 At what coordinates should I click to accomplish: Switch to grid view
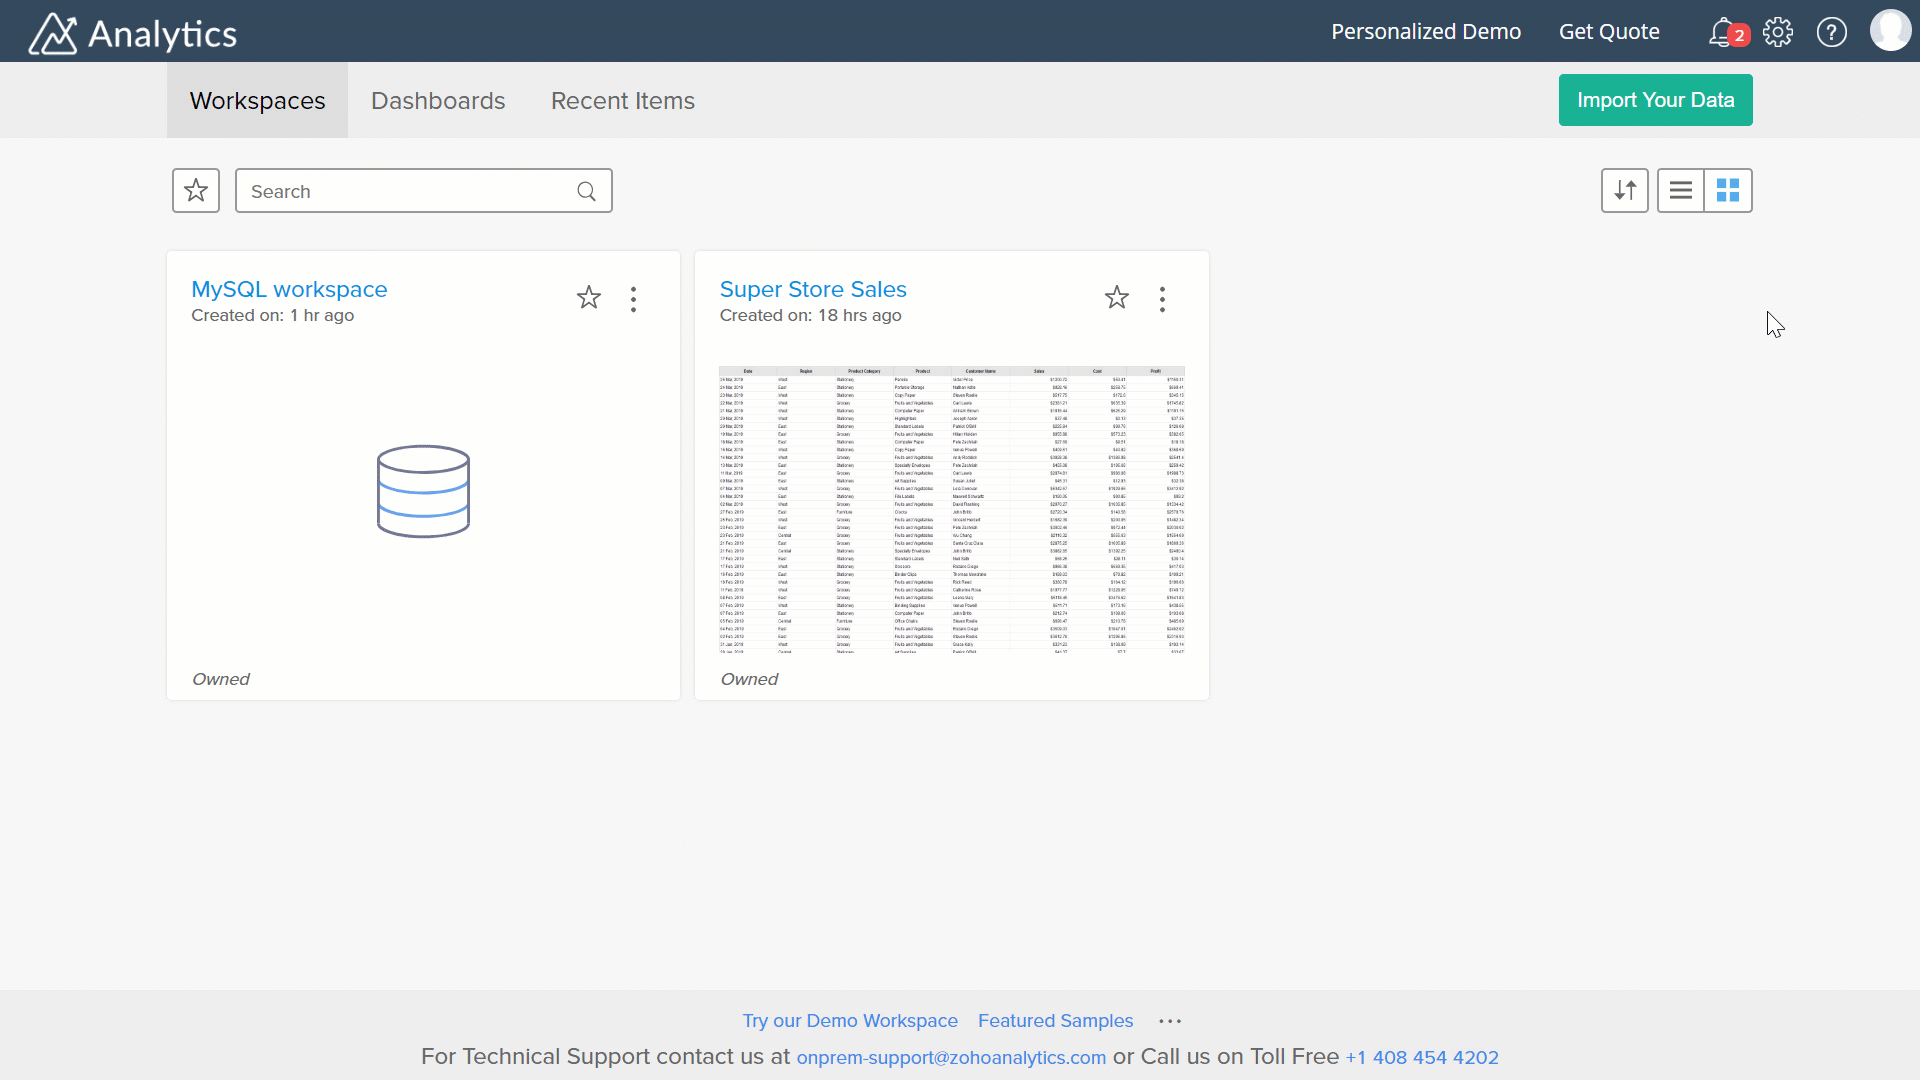1728,190
